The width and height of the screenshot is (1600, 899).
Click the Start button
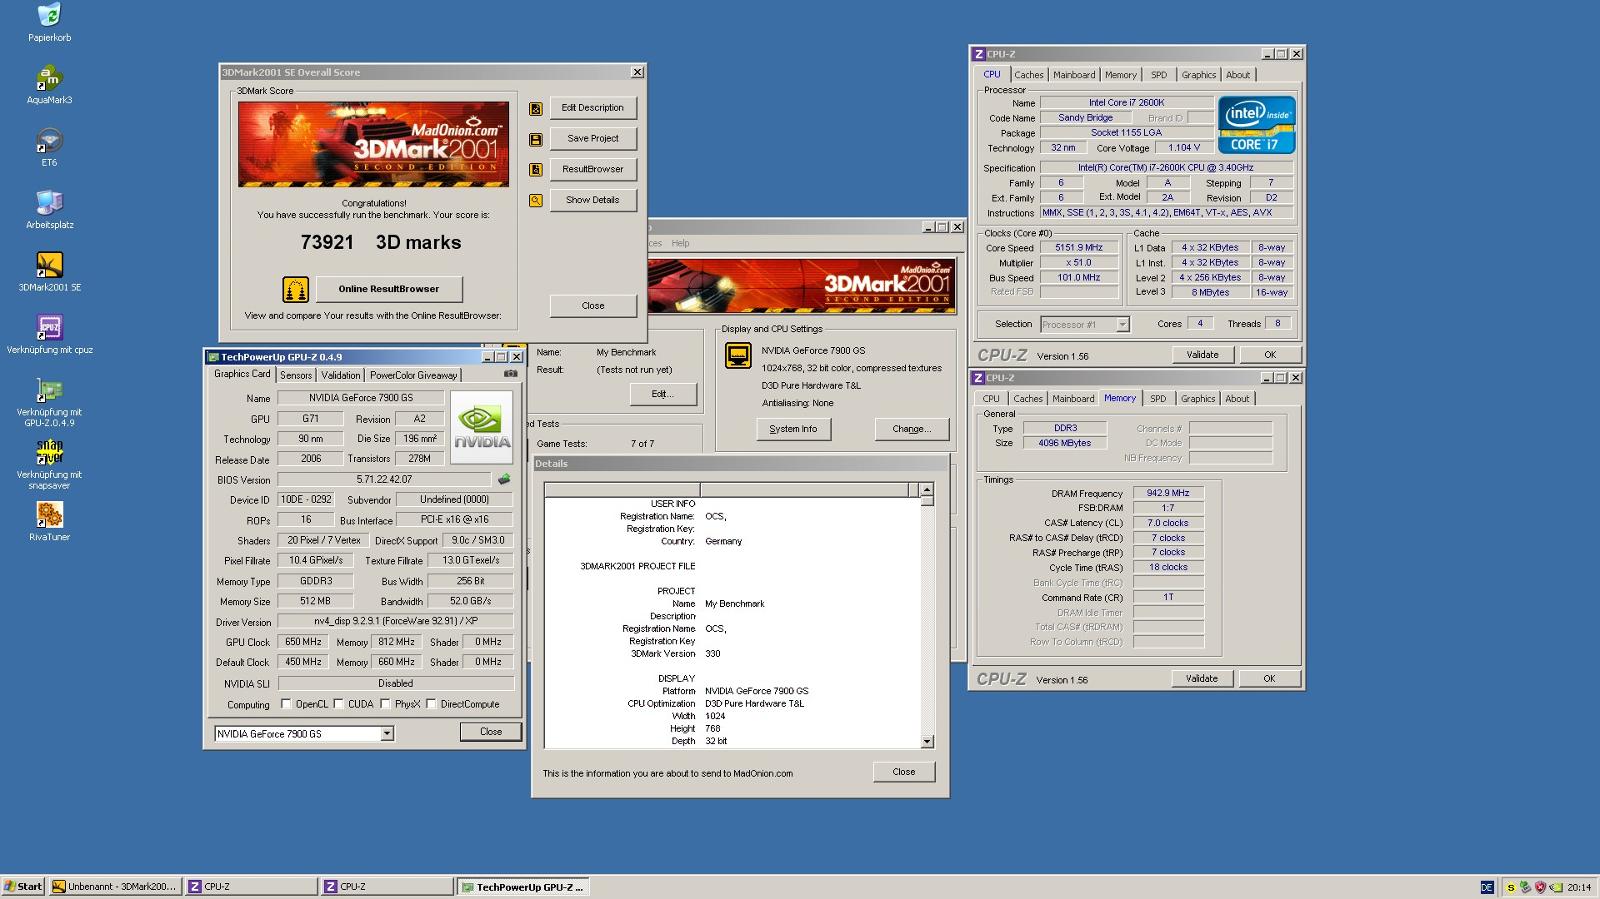tap(23, 886)
